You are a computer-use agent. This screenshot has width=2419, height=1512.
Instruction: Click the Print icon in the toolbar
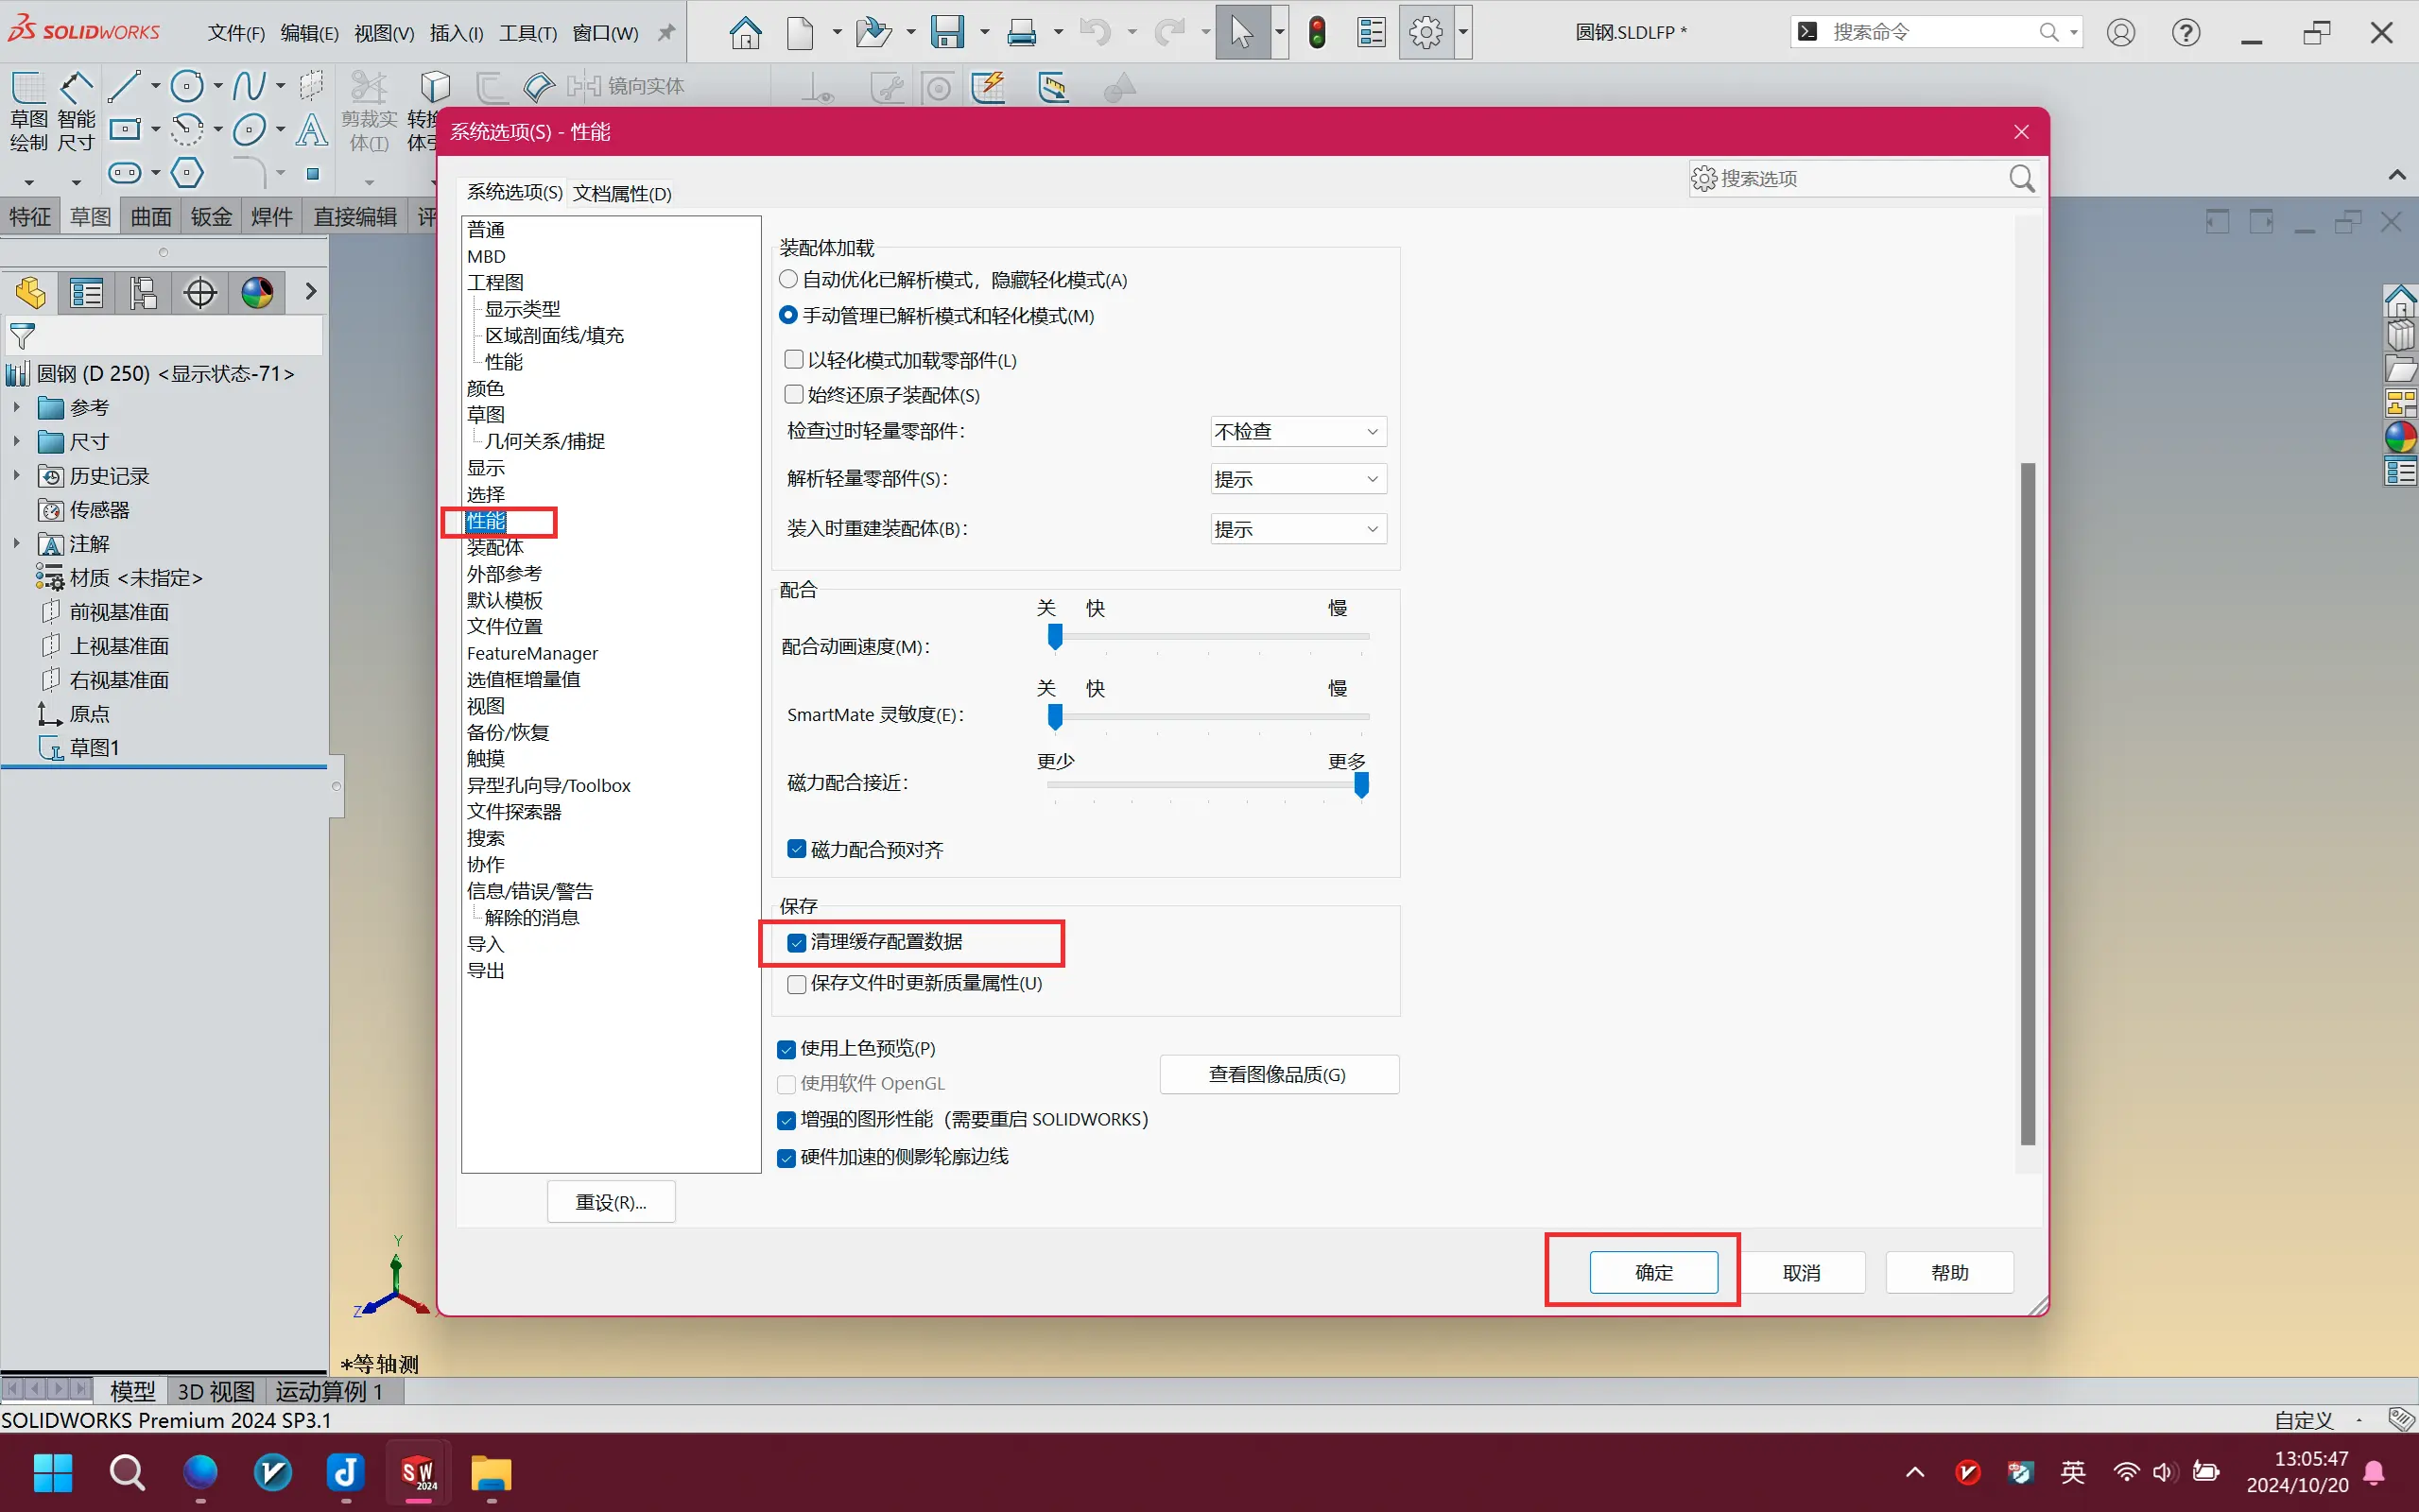click(x=1021, y=33)
